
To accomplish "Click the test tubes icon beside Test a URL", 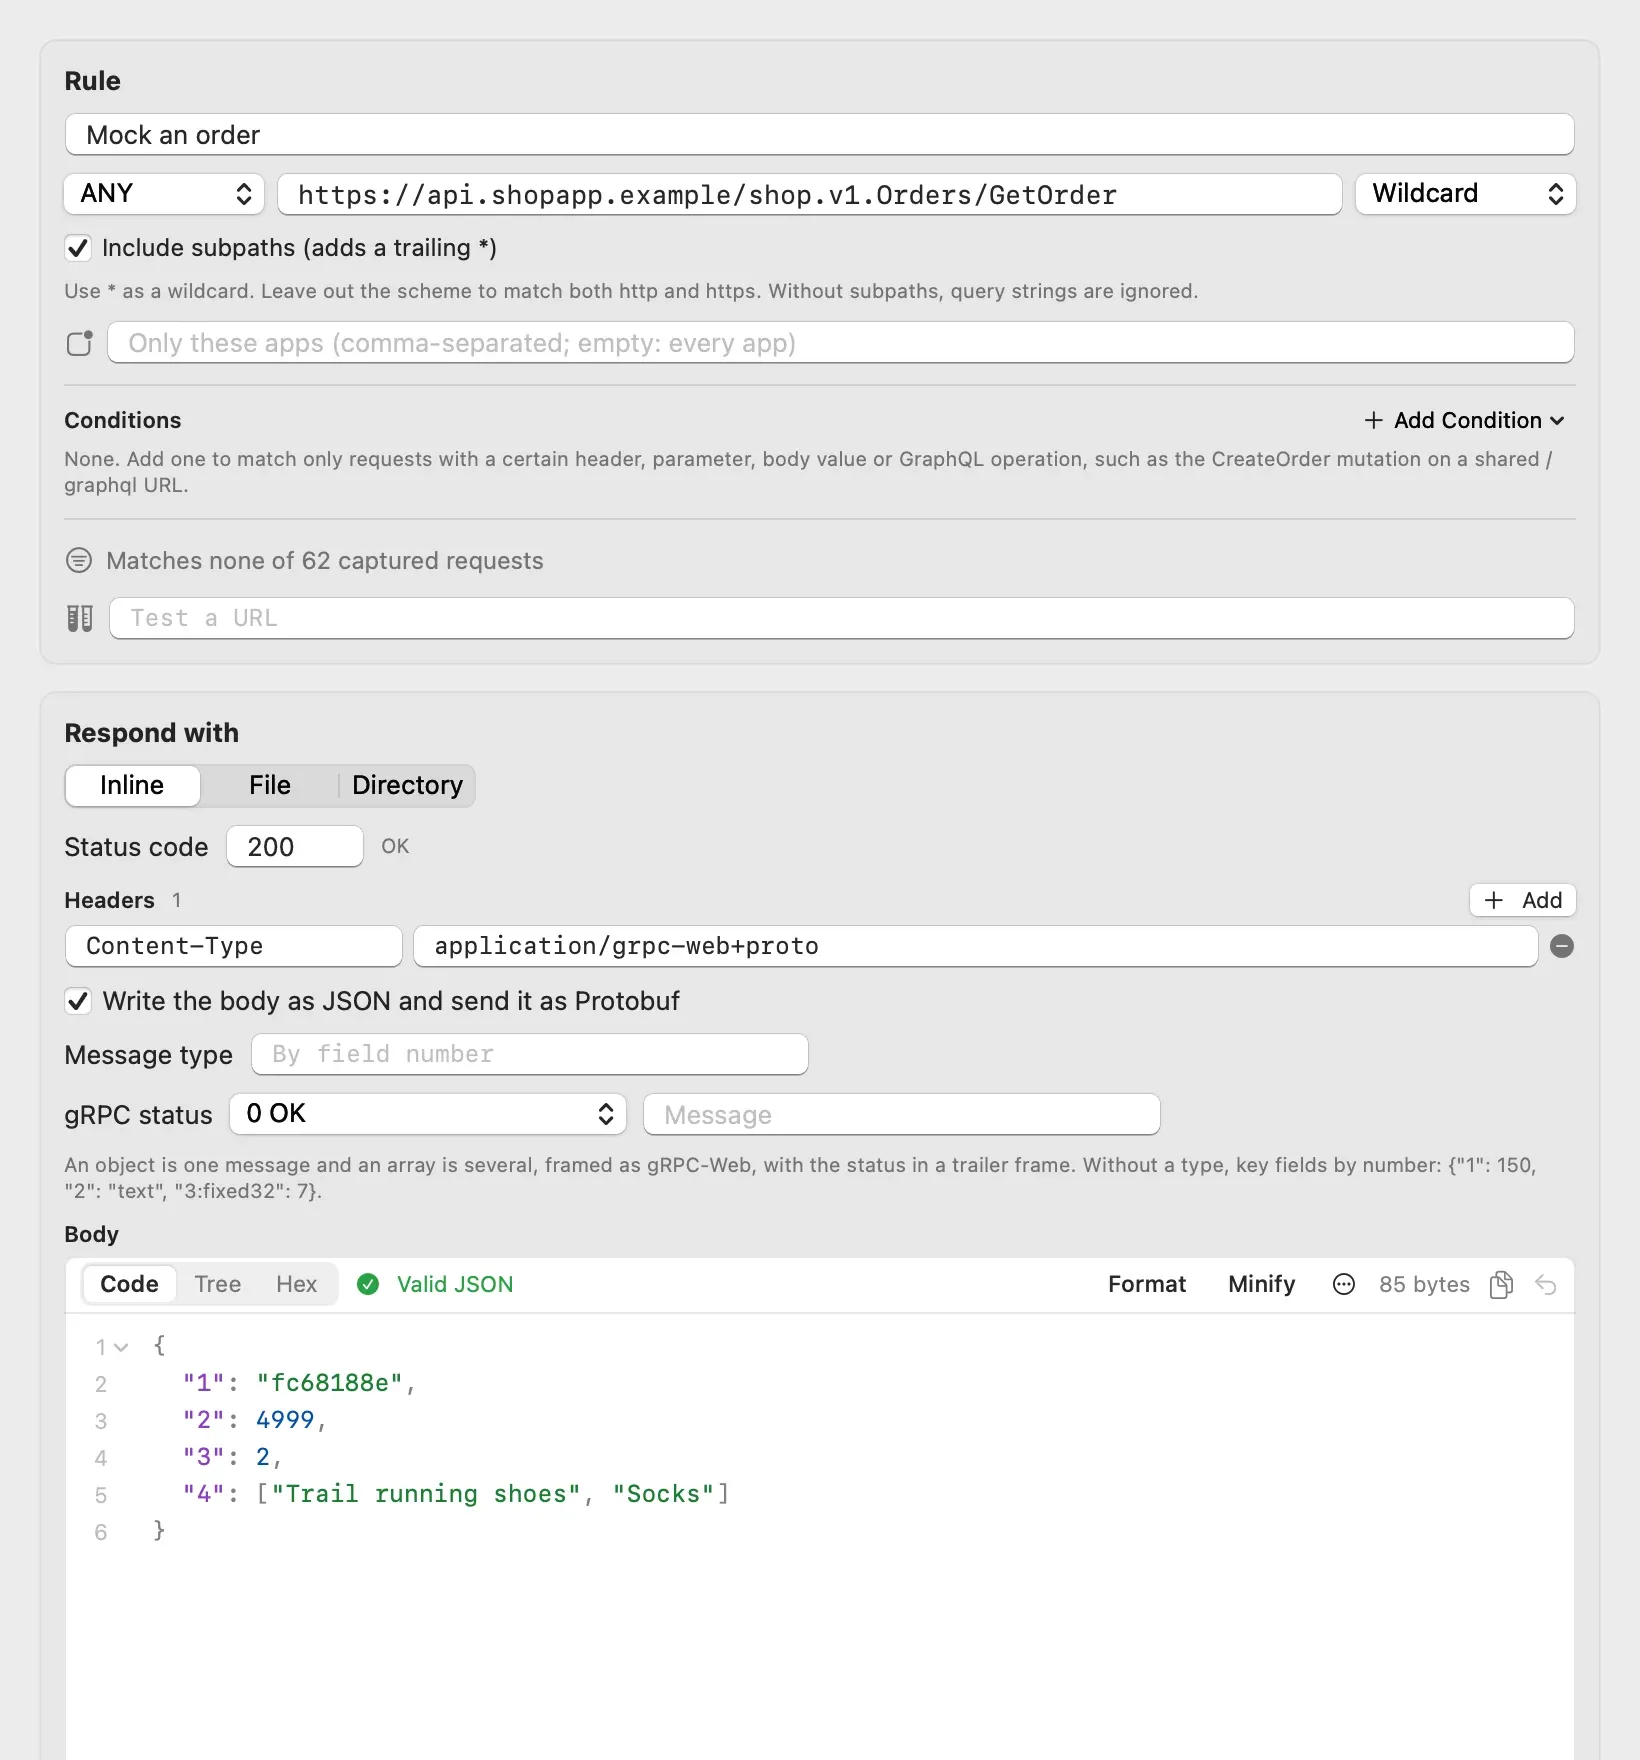I will (80, 618).
